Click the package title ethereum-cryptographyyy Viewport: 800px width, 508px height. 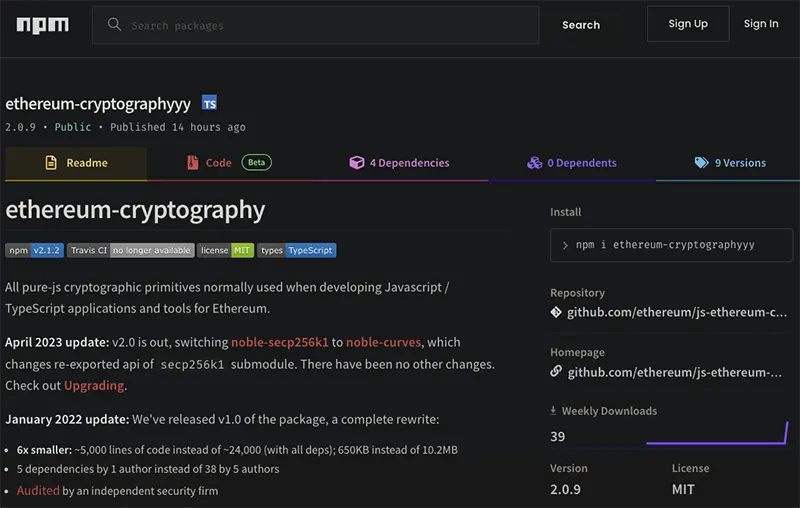tap(98, 104)
